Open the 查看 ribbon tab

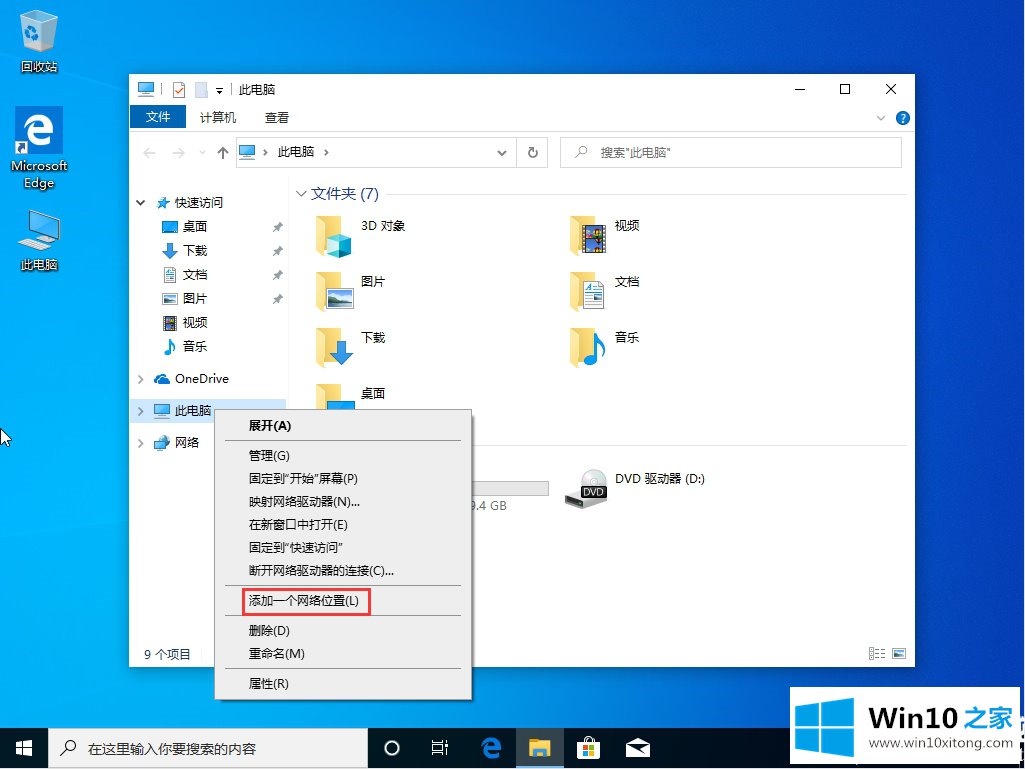click(277, 118)
